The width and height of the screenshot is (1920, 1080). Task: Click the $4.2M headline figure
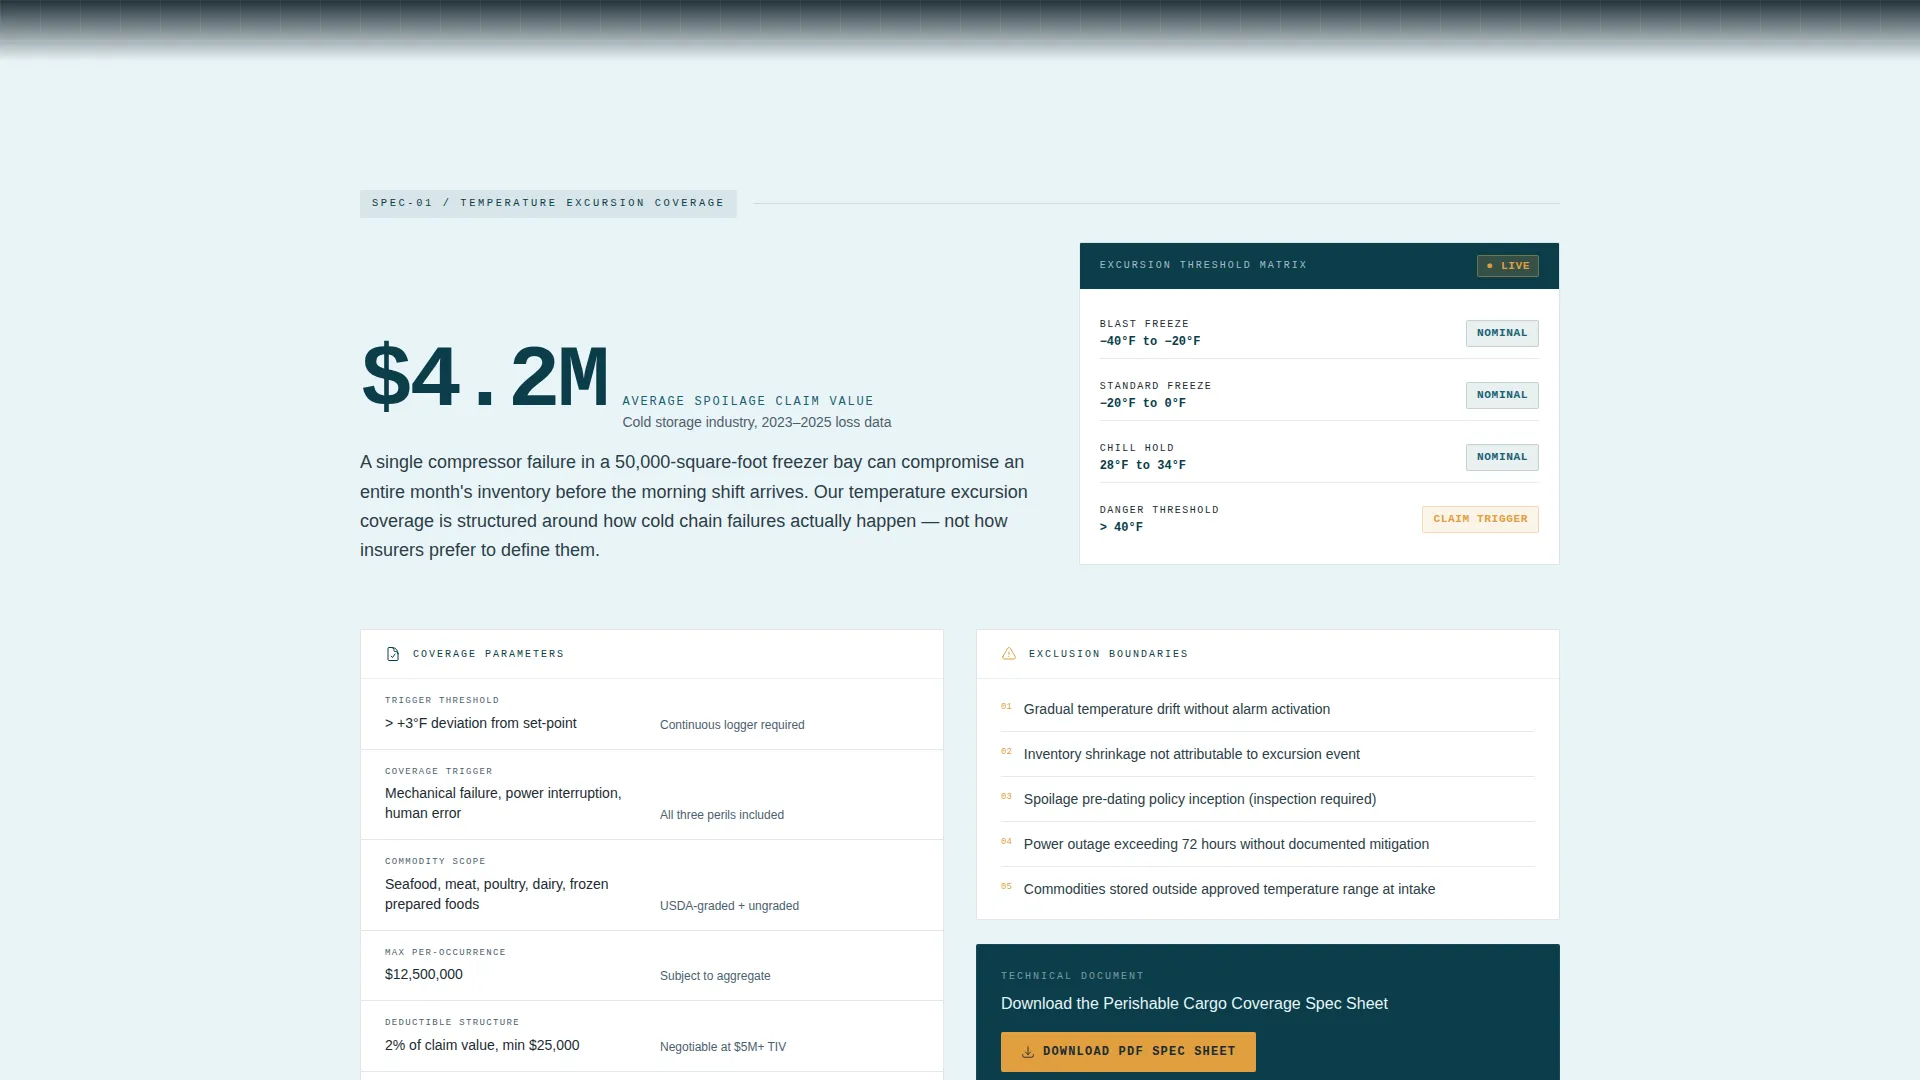(x=485, y=378)
